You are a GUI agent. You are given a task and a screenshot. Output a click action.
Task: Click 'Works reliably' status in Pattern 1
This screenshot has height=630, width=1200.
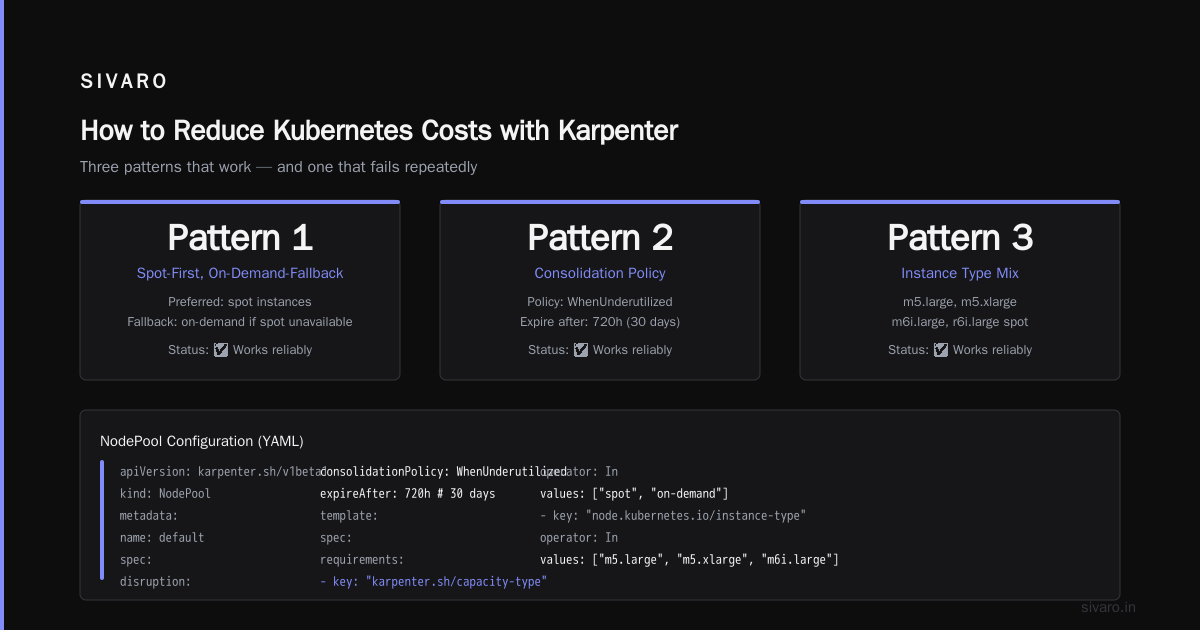pyautogui.click(x=272, y=350)
